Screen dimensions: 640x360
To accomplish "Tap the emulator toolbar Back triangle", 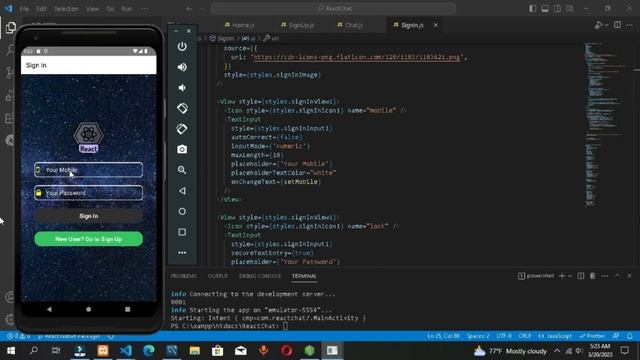I will (x=182, y=191).
